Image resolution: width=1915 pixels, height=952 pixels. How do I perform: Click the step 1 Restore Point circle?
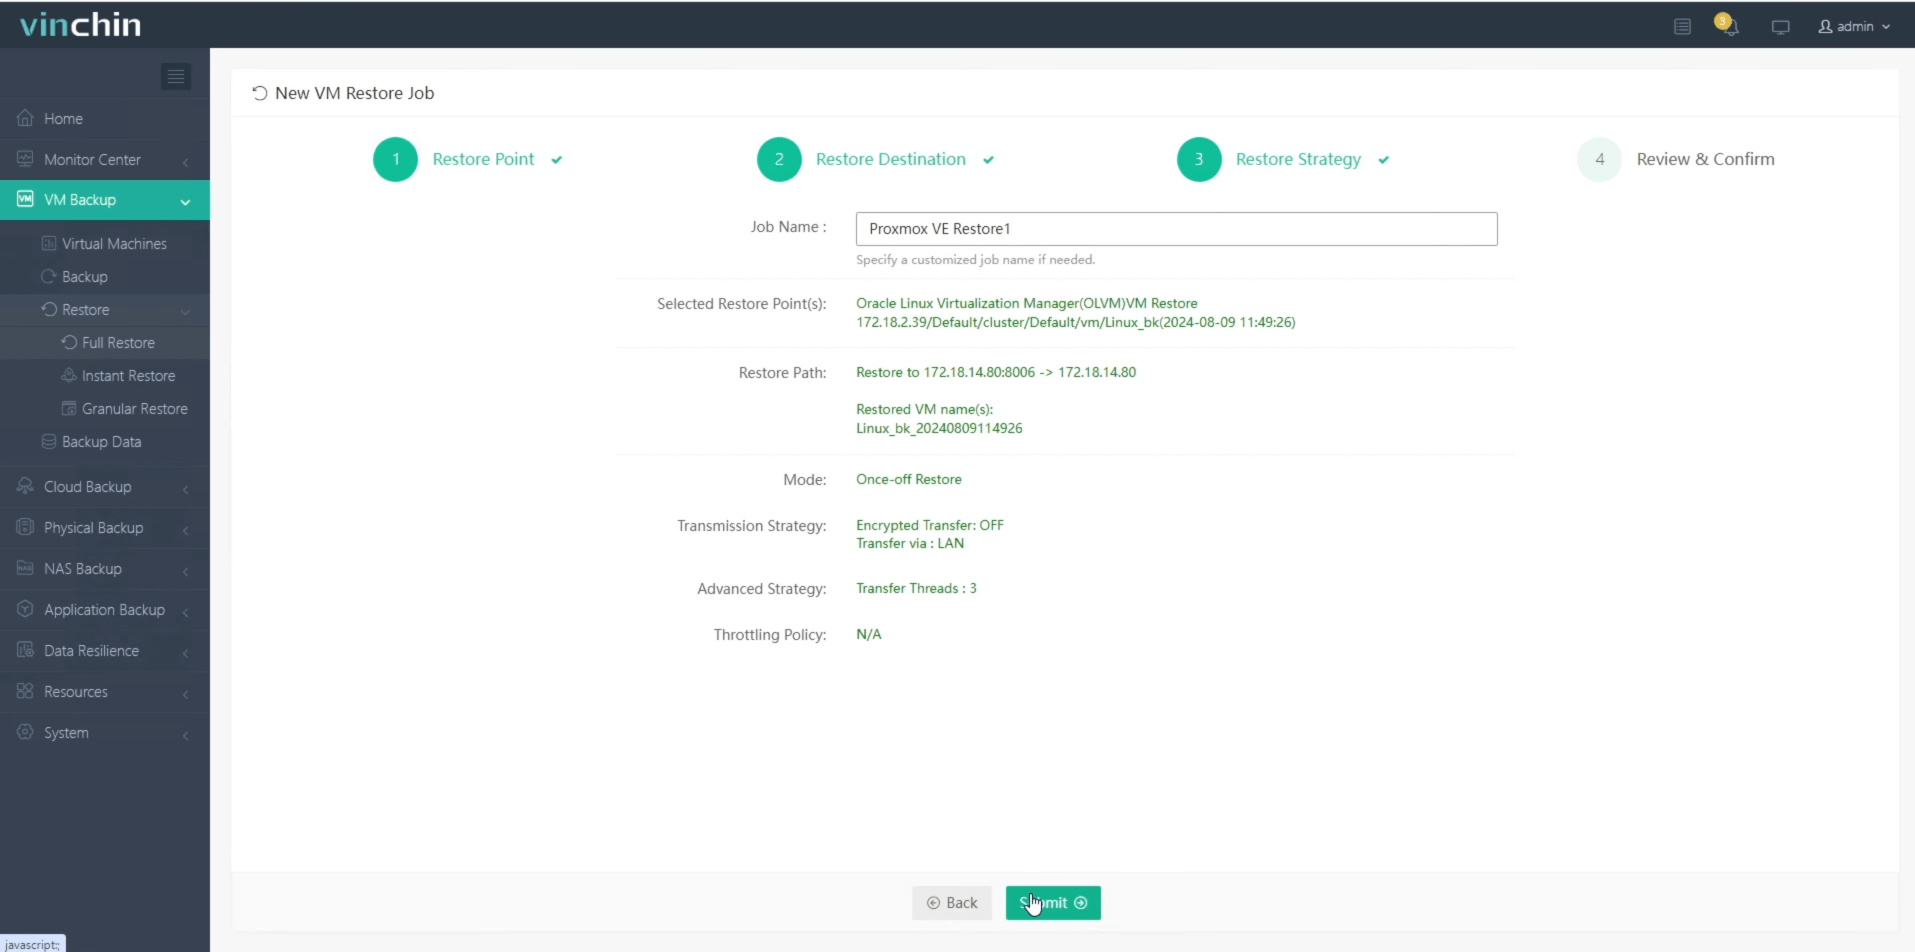click(395, 159)
